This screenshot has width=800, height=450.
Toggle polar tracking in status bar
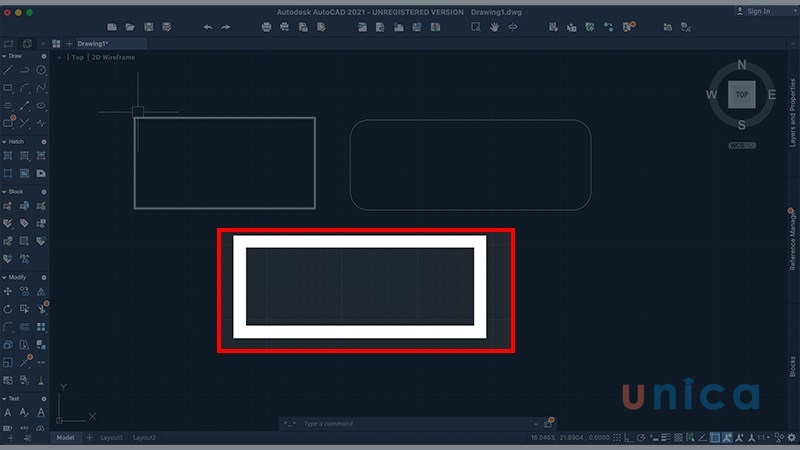[641, 438]
